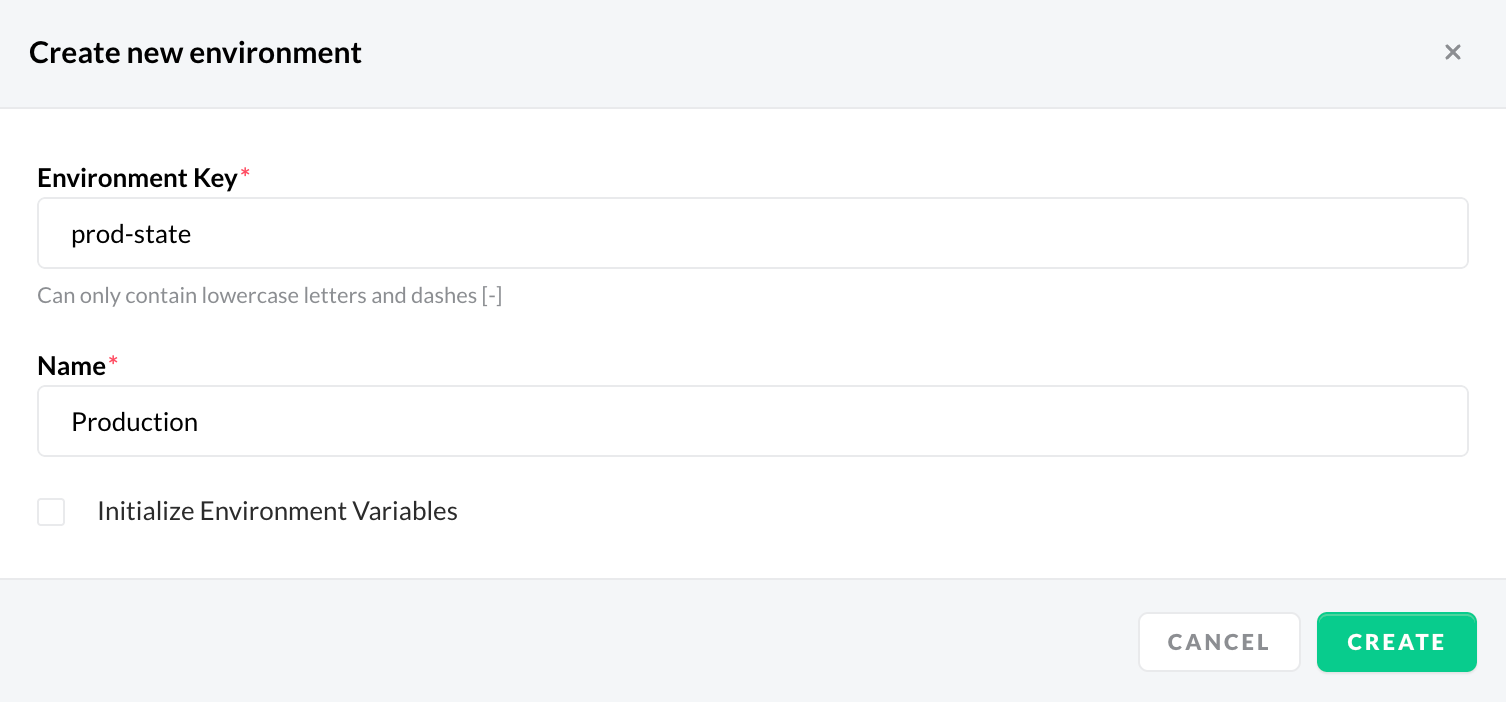
Task: Close the Create new environment dialog
Action: (1453, 52)
